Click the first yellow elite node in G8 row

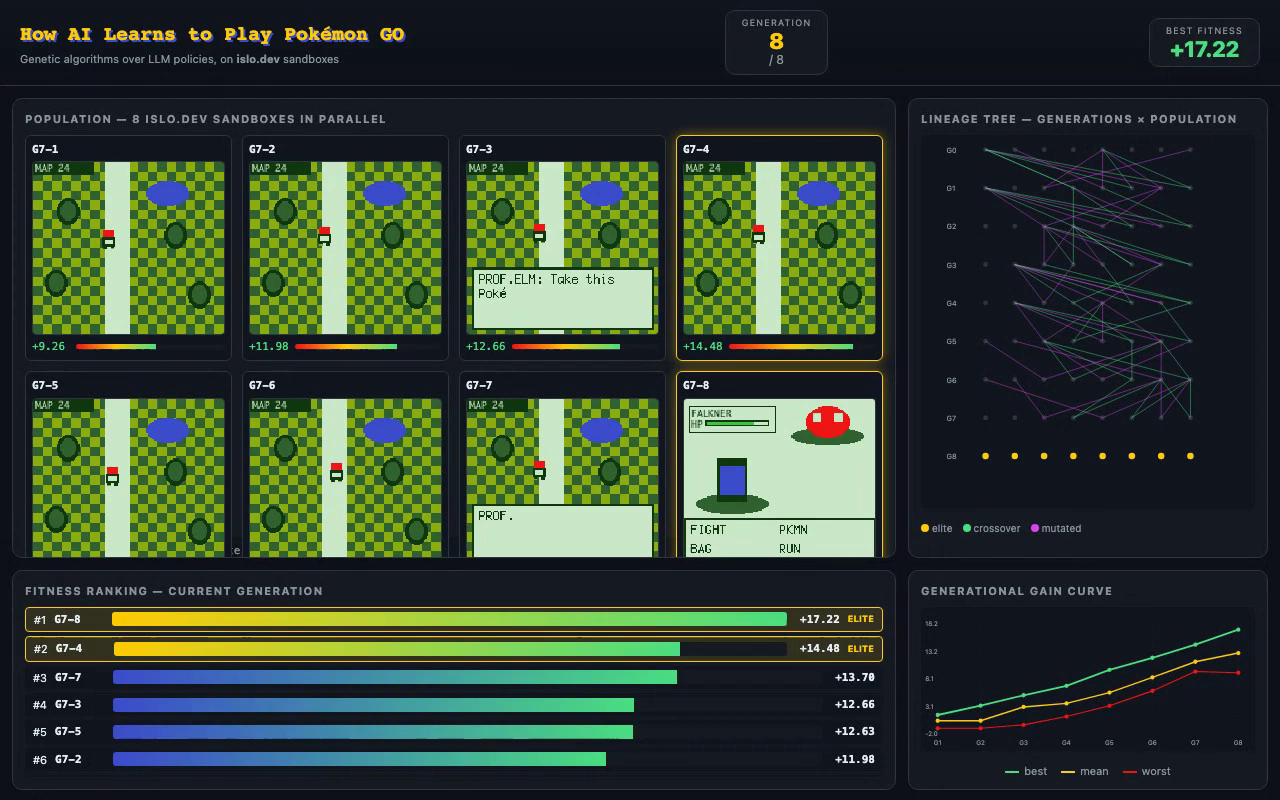(985, 456)
